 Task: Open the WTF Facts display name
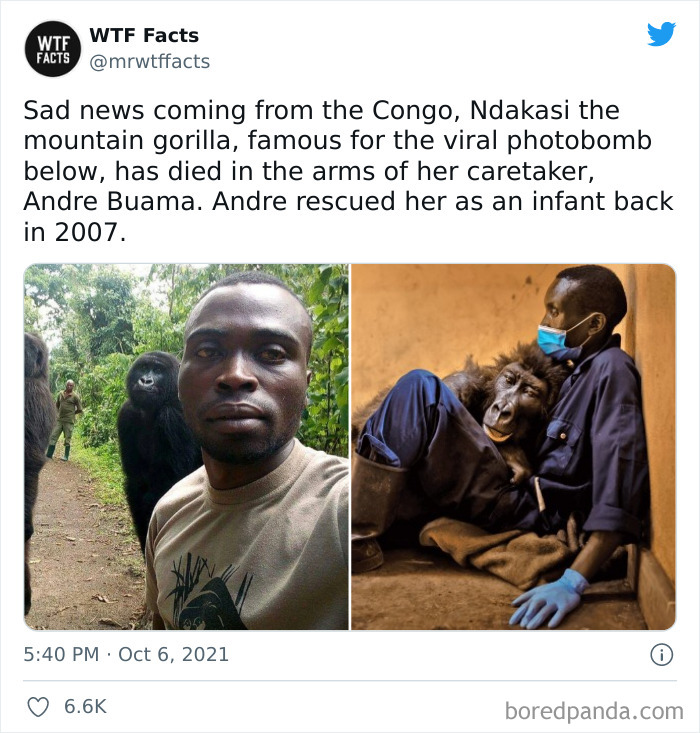pyautogui.click(x=144, y=35)
